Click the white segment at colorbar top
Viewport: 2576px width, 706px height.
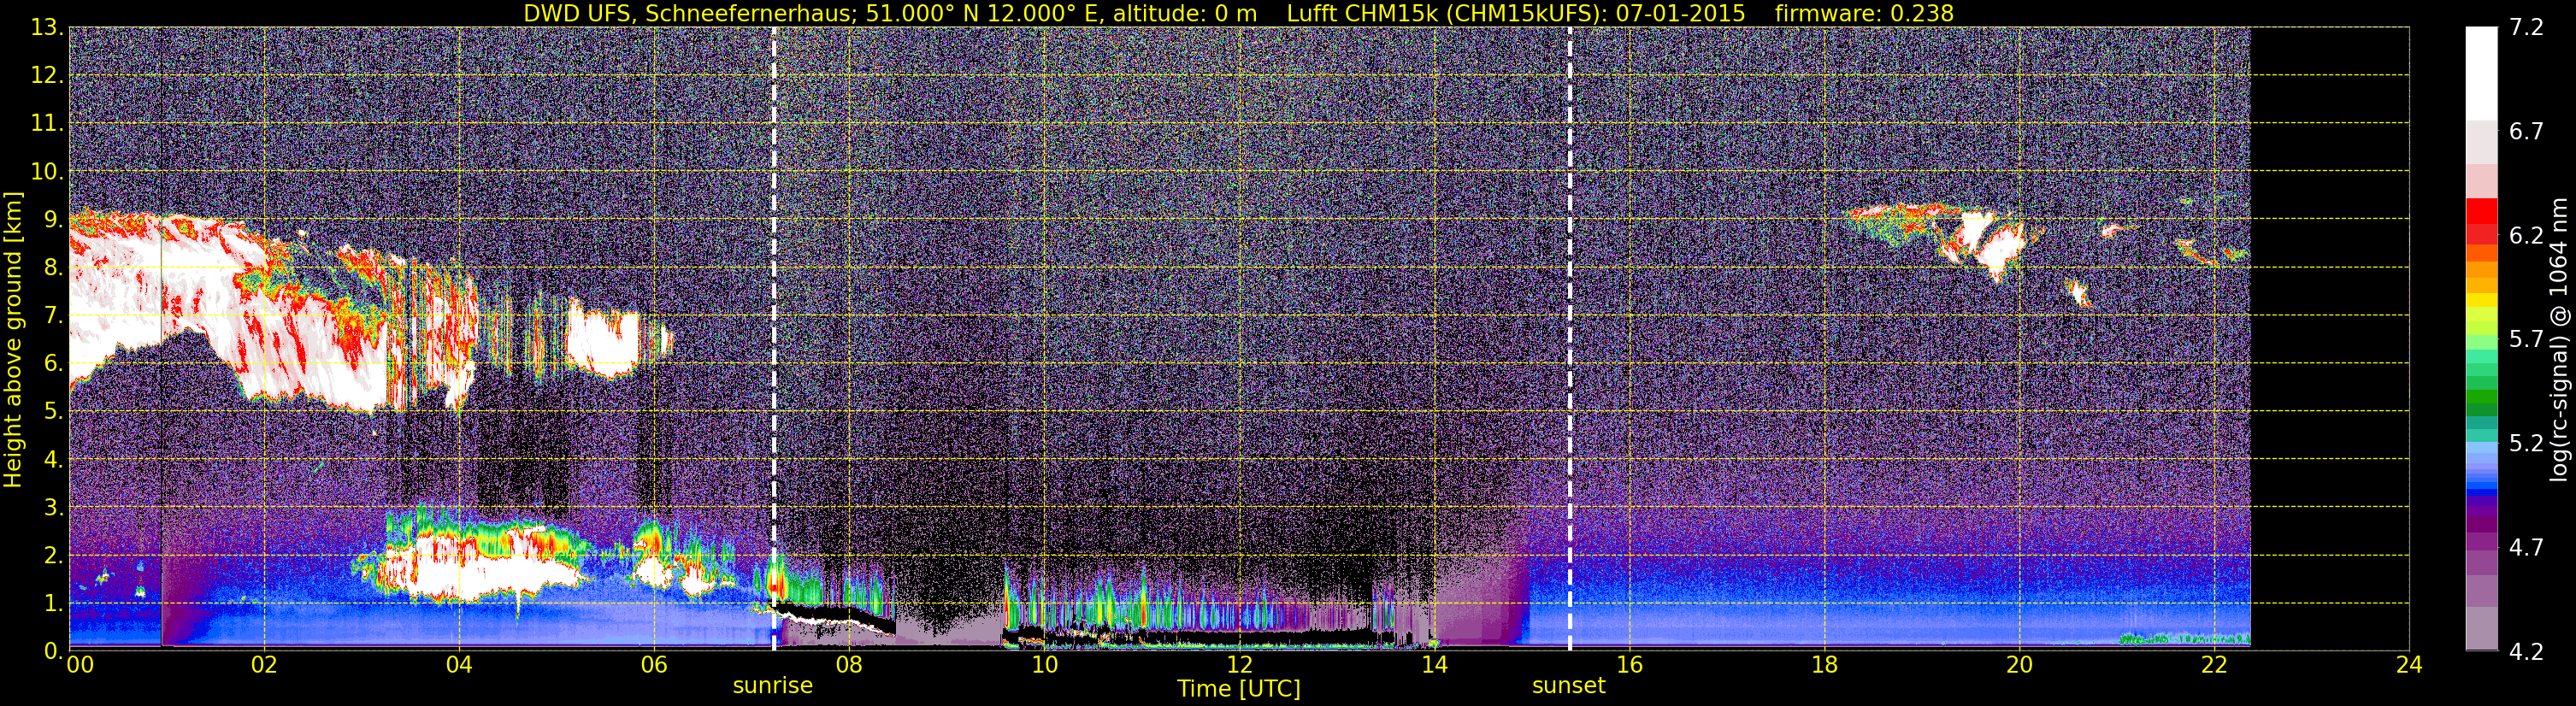point(2481,73)
